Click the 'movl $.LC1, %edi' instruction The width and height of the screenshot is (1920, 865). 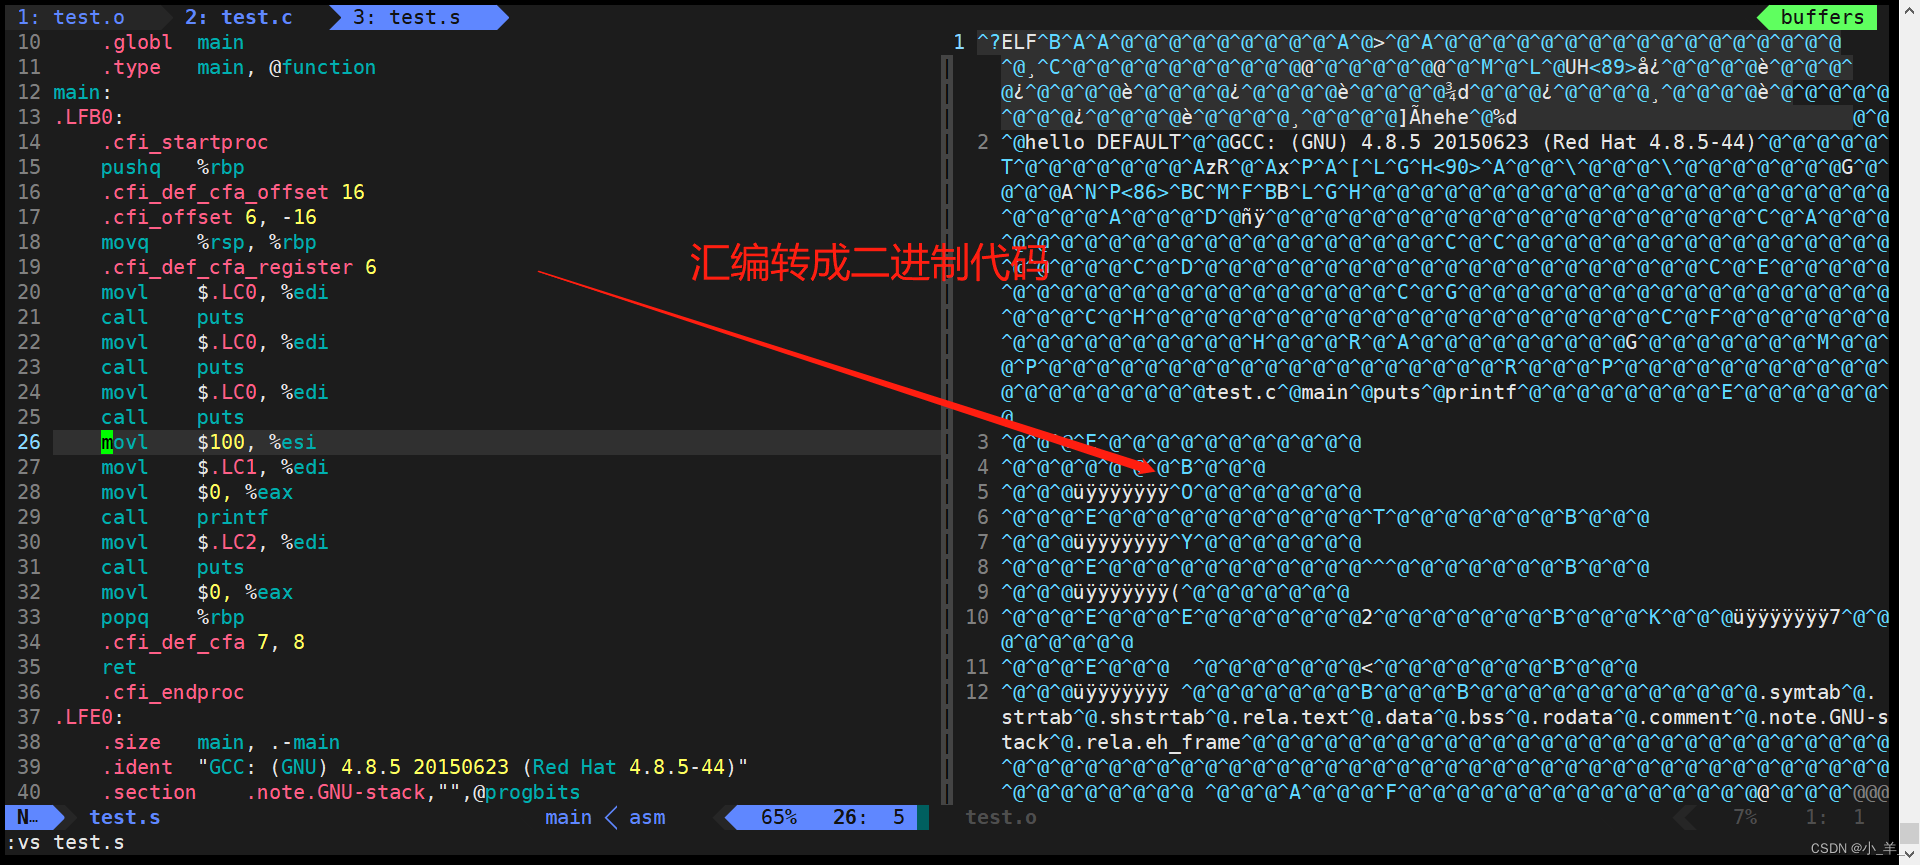[x=214, y=467]
